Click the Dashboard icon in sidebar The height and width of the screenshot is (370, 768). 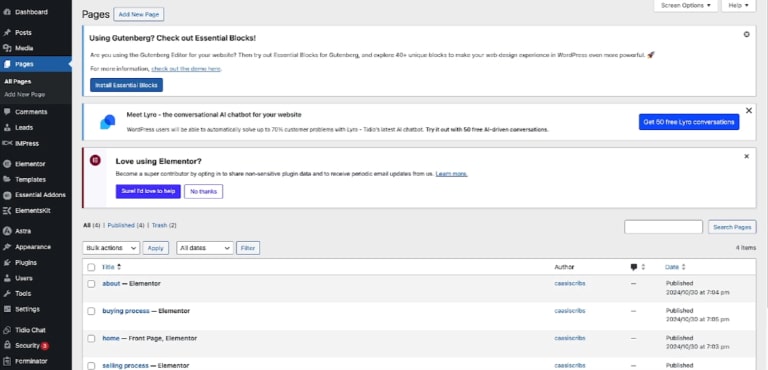click(7, 12)
